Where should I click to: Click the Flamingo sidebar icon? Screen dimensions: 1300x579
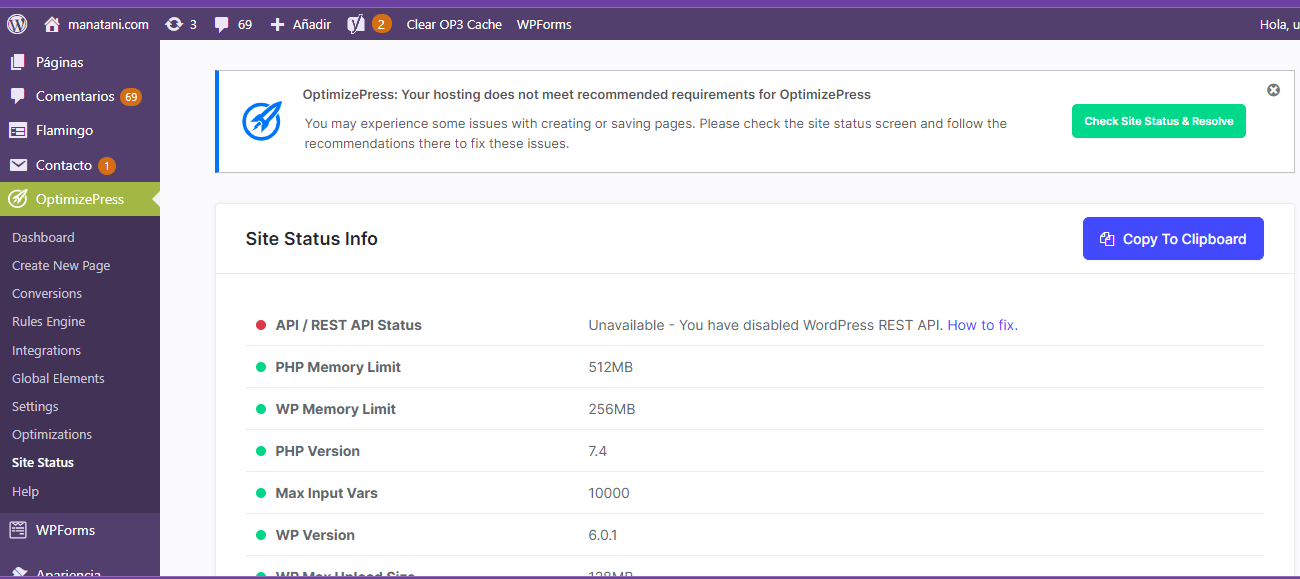coord(18,130)
